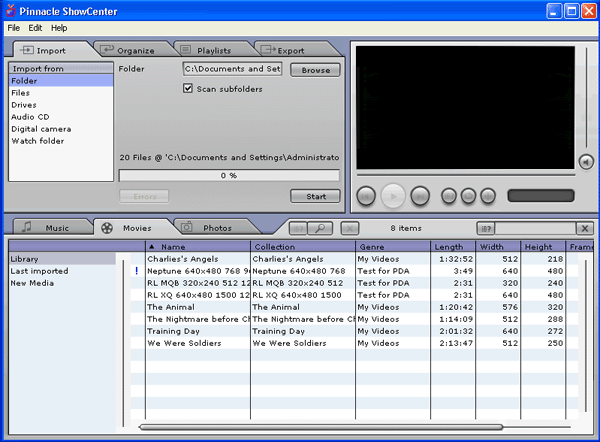Select the We Were Soldiers movie

[x=354, y=343]
